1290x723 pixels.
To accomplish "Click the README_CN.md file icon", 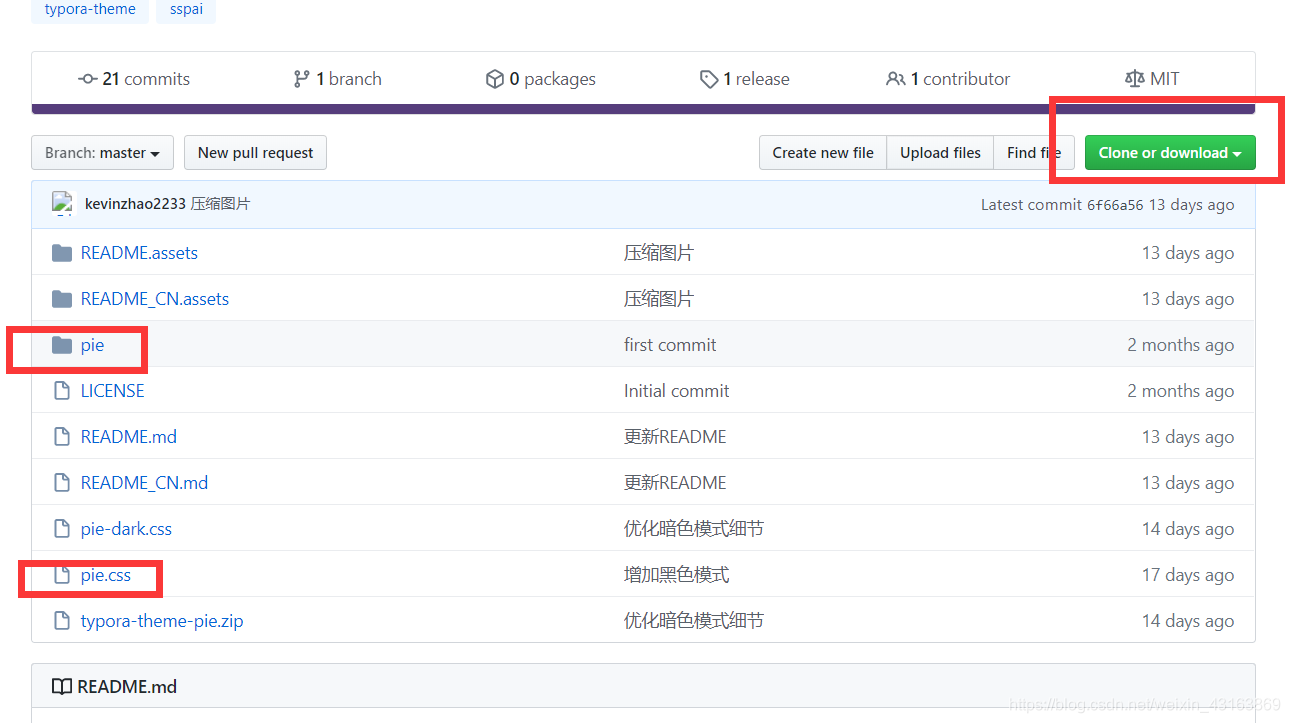I will (62, 483).
